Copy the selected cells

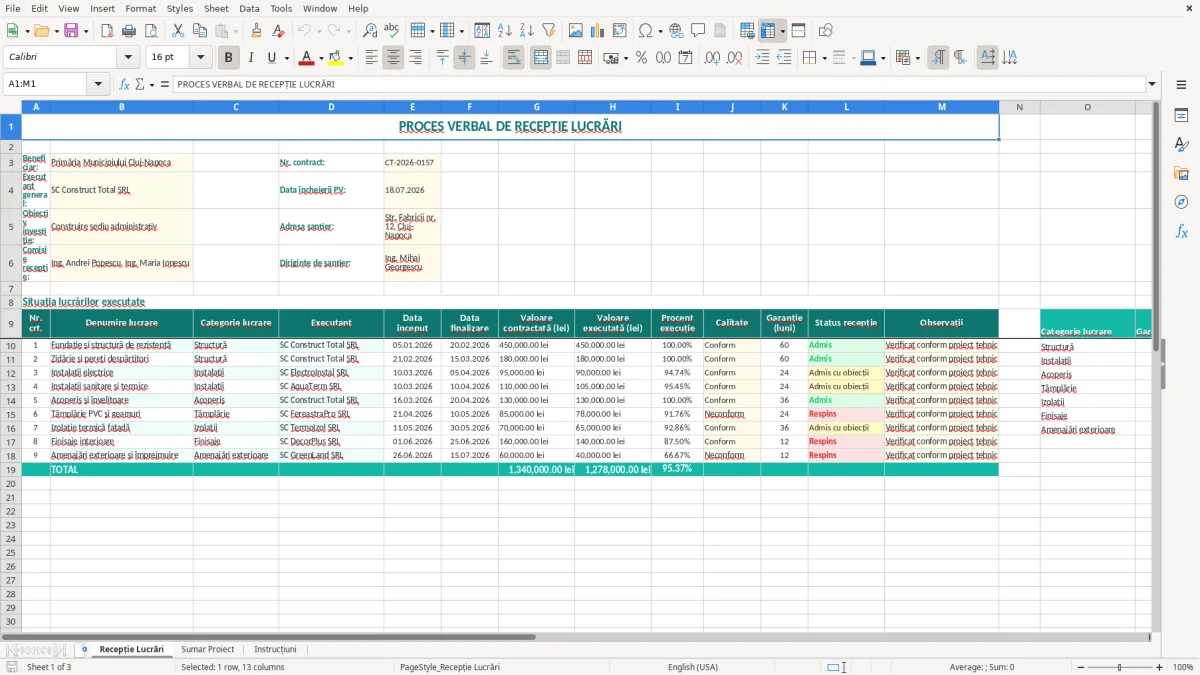(199, 31)
